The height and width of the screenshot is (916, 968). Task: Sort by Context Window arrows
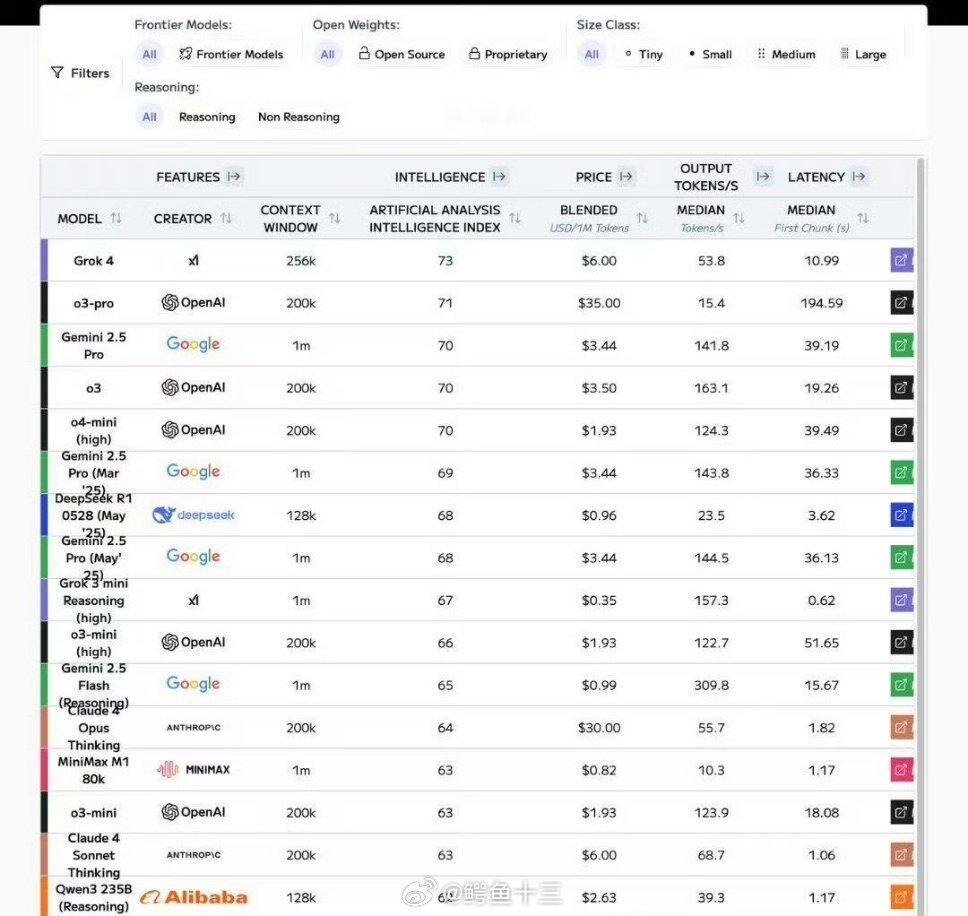[335, 219]
